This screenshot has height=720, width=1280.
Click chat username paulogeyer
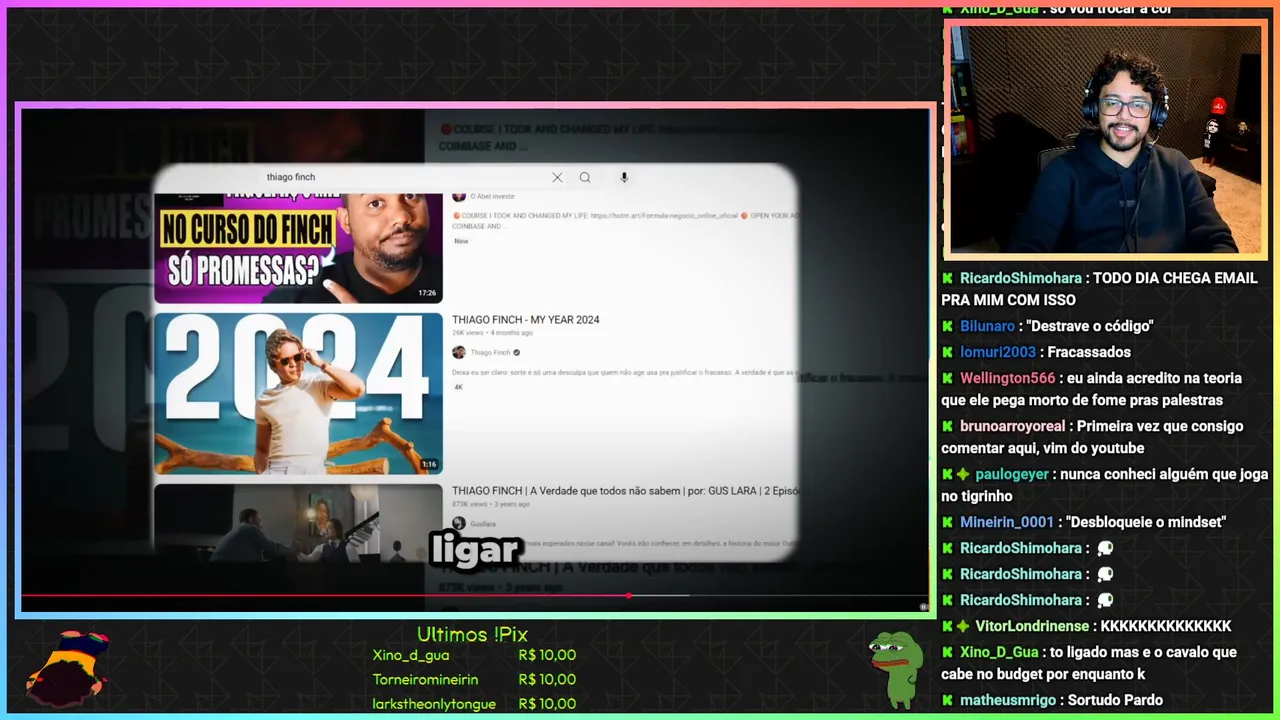(1012, 474)
